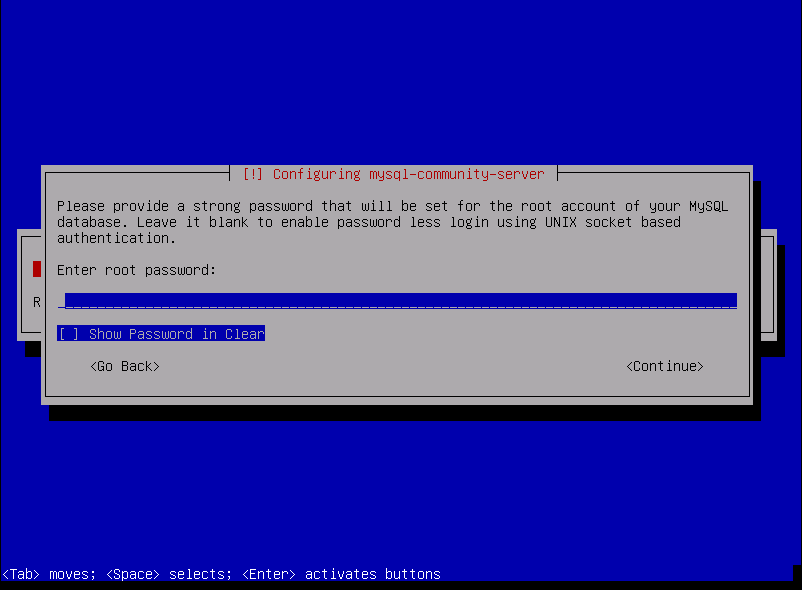Select the Go Back button
The image size is (802, 590).
[x=125, y=366]
